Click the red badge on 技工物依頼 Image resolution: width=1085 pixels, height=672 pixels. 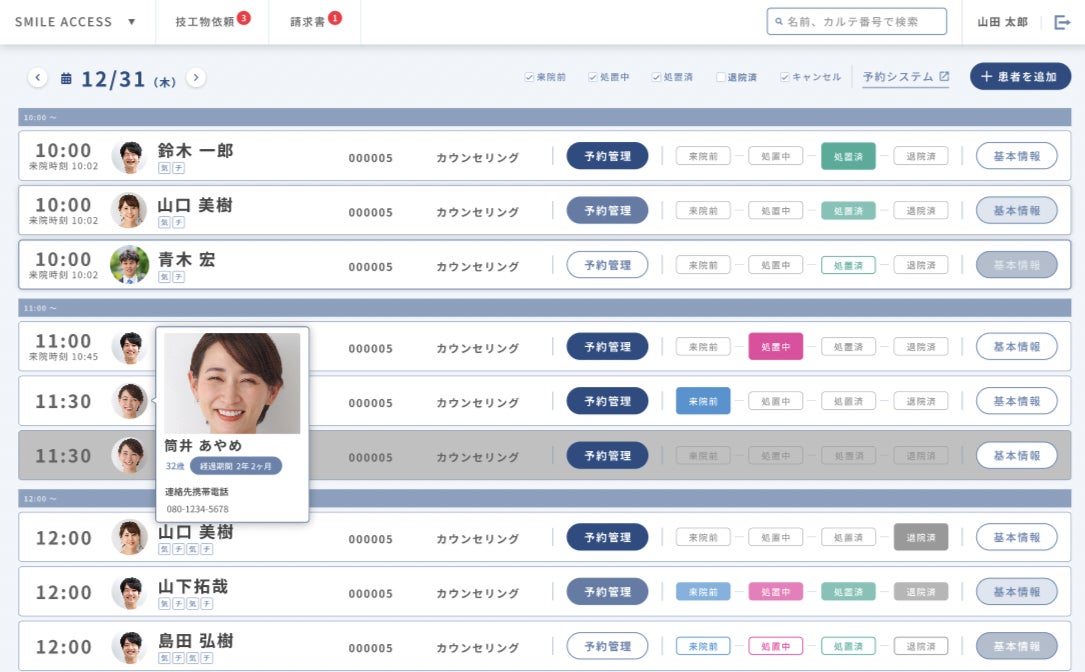click(x=244, y=17)
